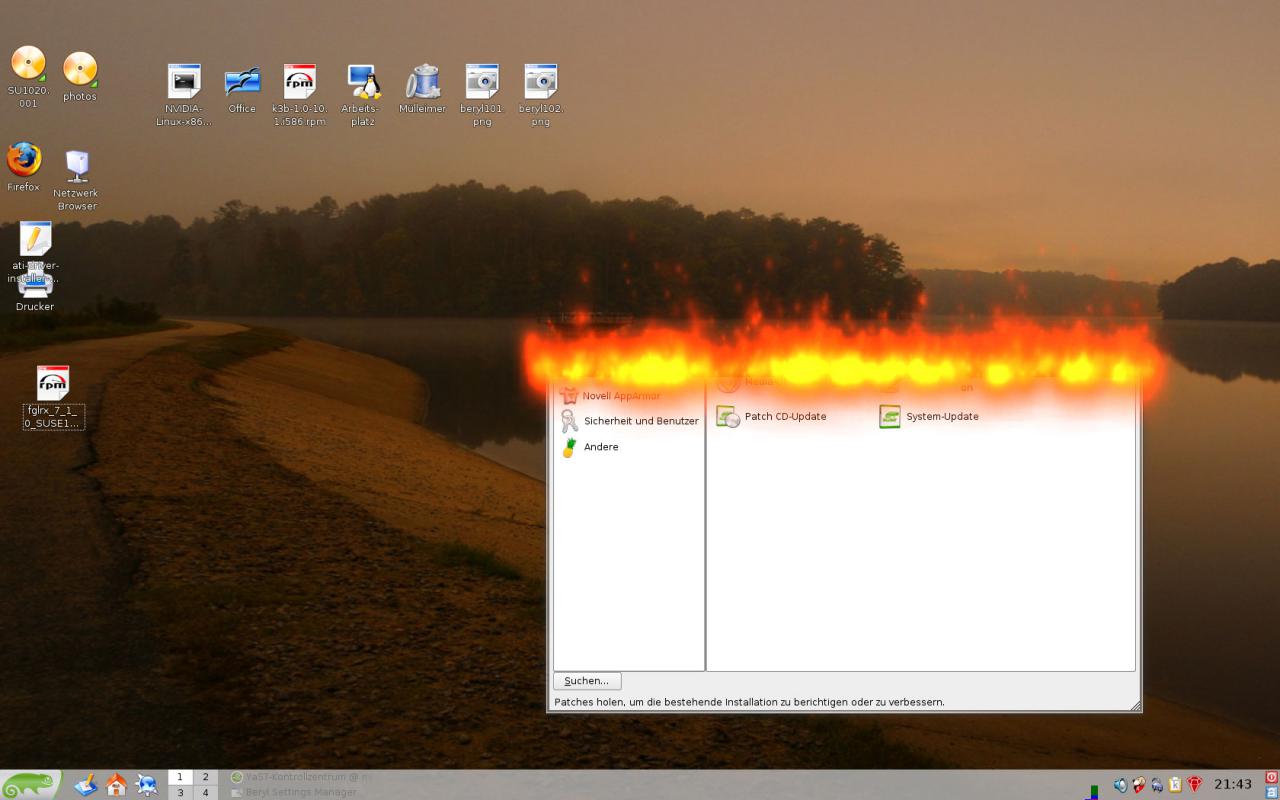This screenshot has height=800, width=1280.
Task: Switch to virtual desktop 3
Action: point(180,792)
